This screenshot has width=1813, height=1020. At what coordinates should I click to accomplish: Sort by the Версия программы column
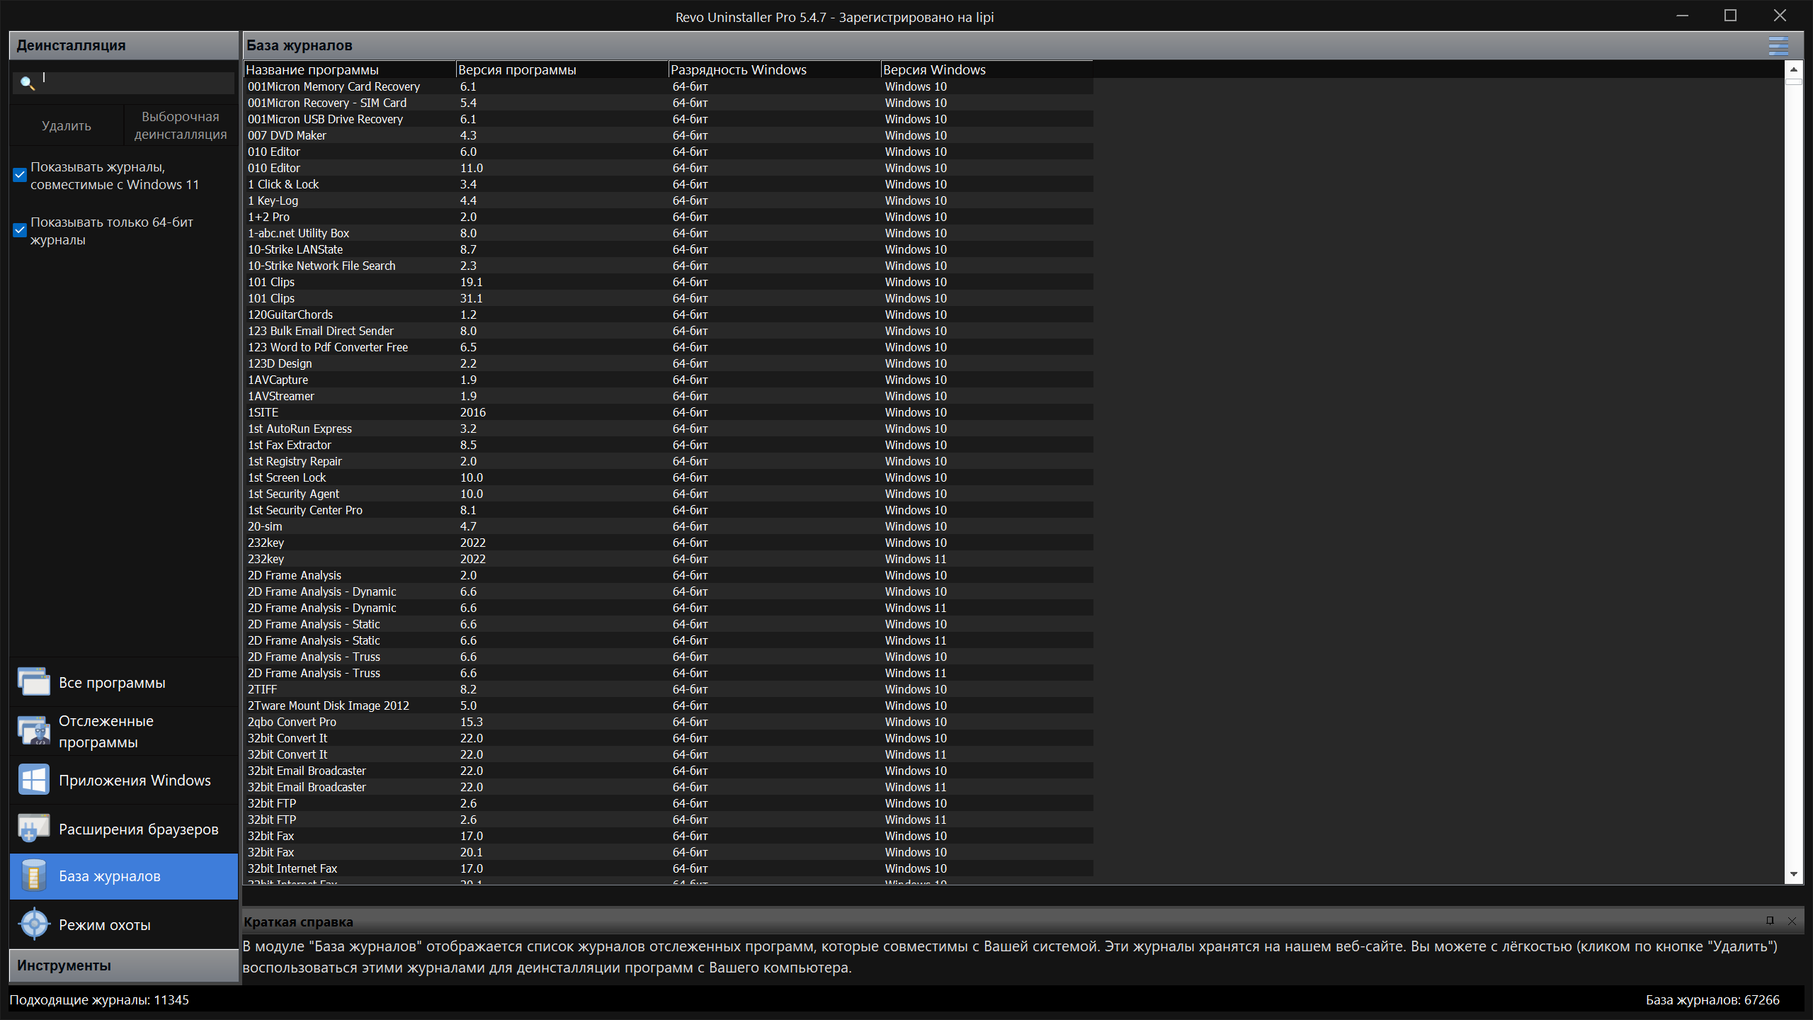coord(561,70)
